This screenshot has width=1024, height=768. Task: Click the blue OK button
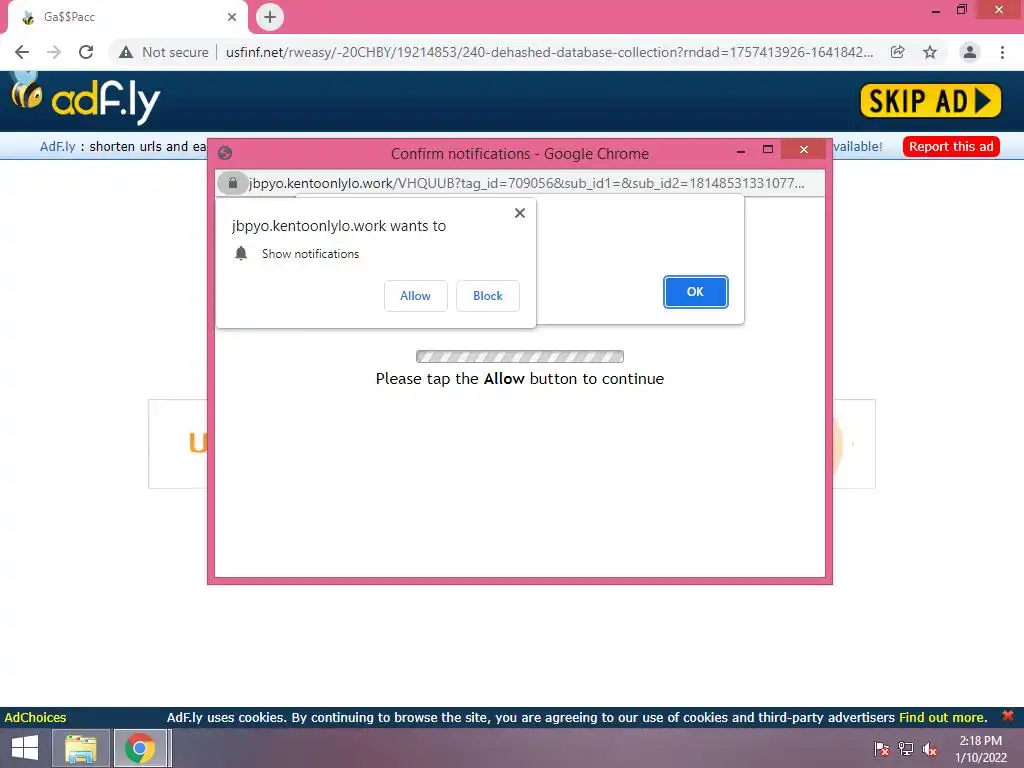696,292
